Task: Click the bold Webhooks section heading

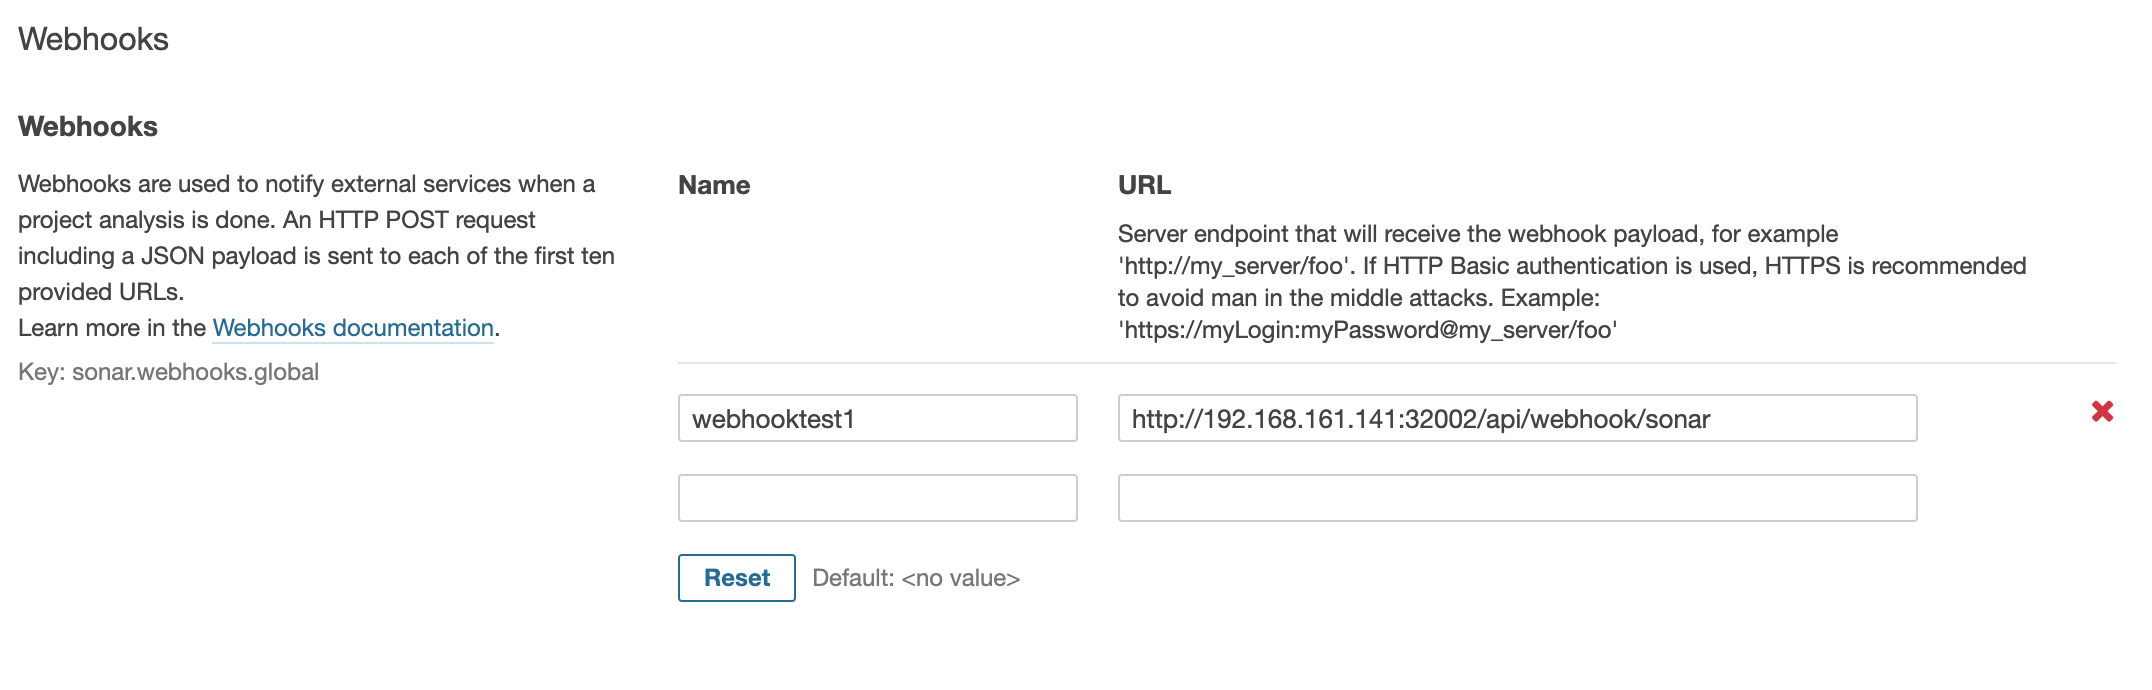Action: click(x=88, y=127)
